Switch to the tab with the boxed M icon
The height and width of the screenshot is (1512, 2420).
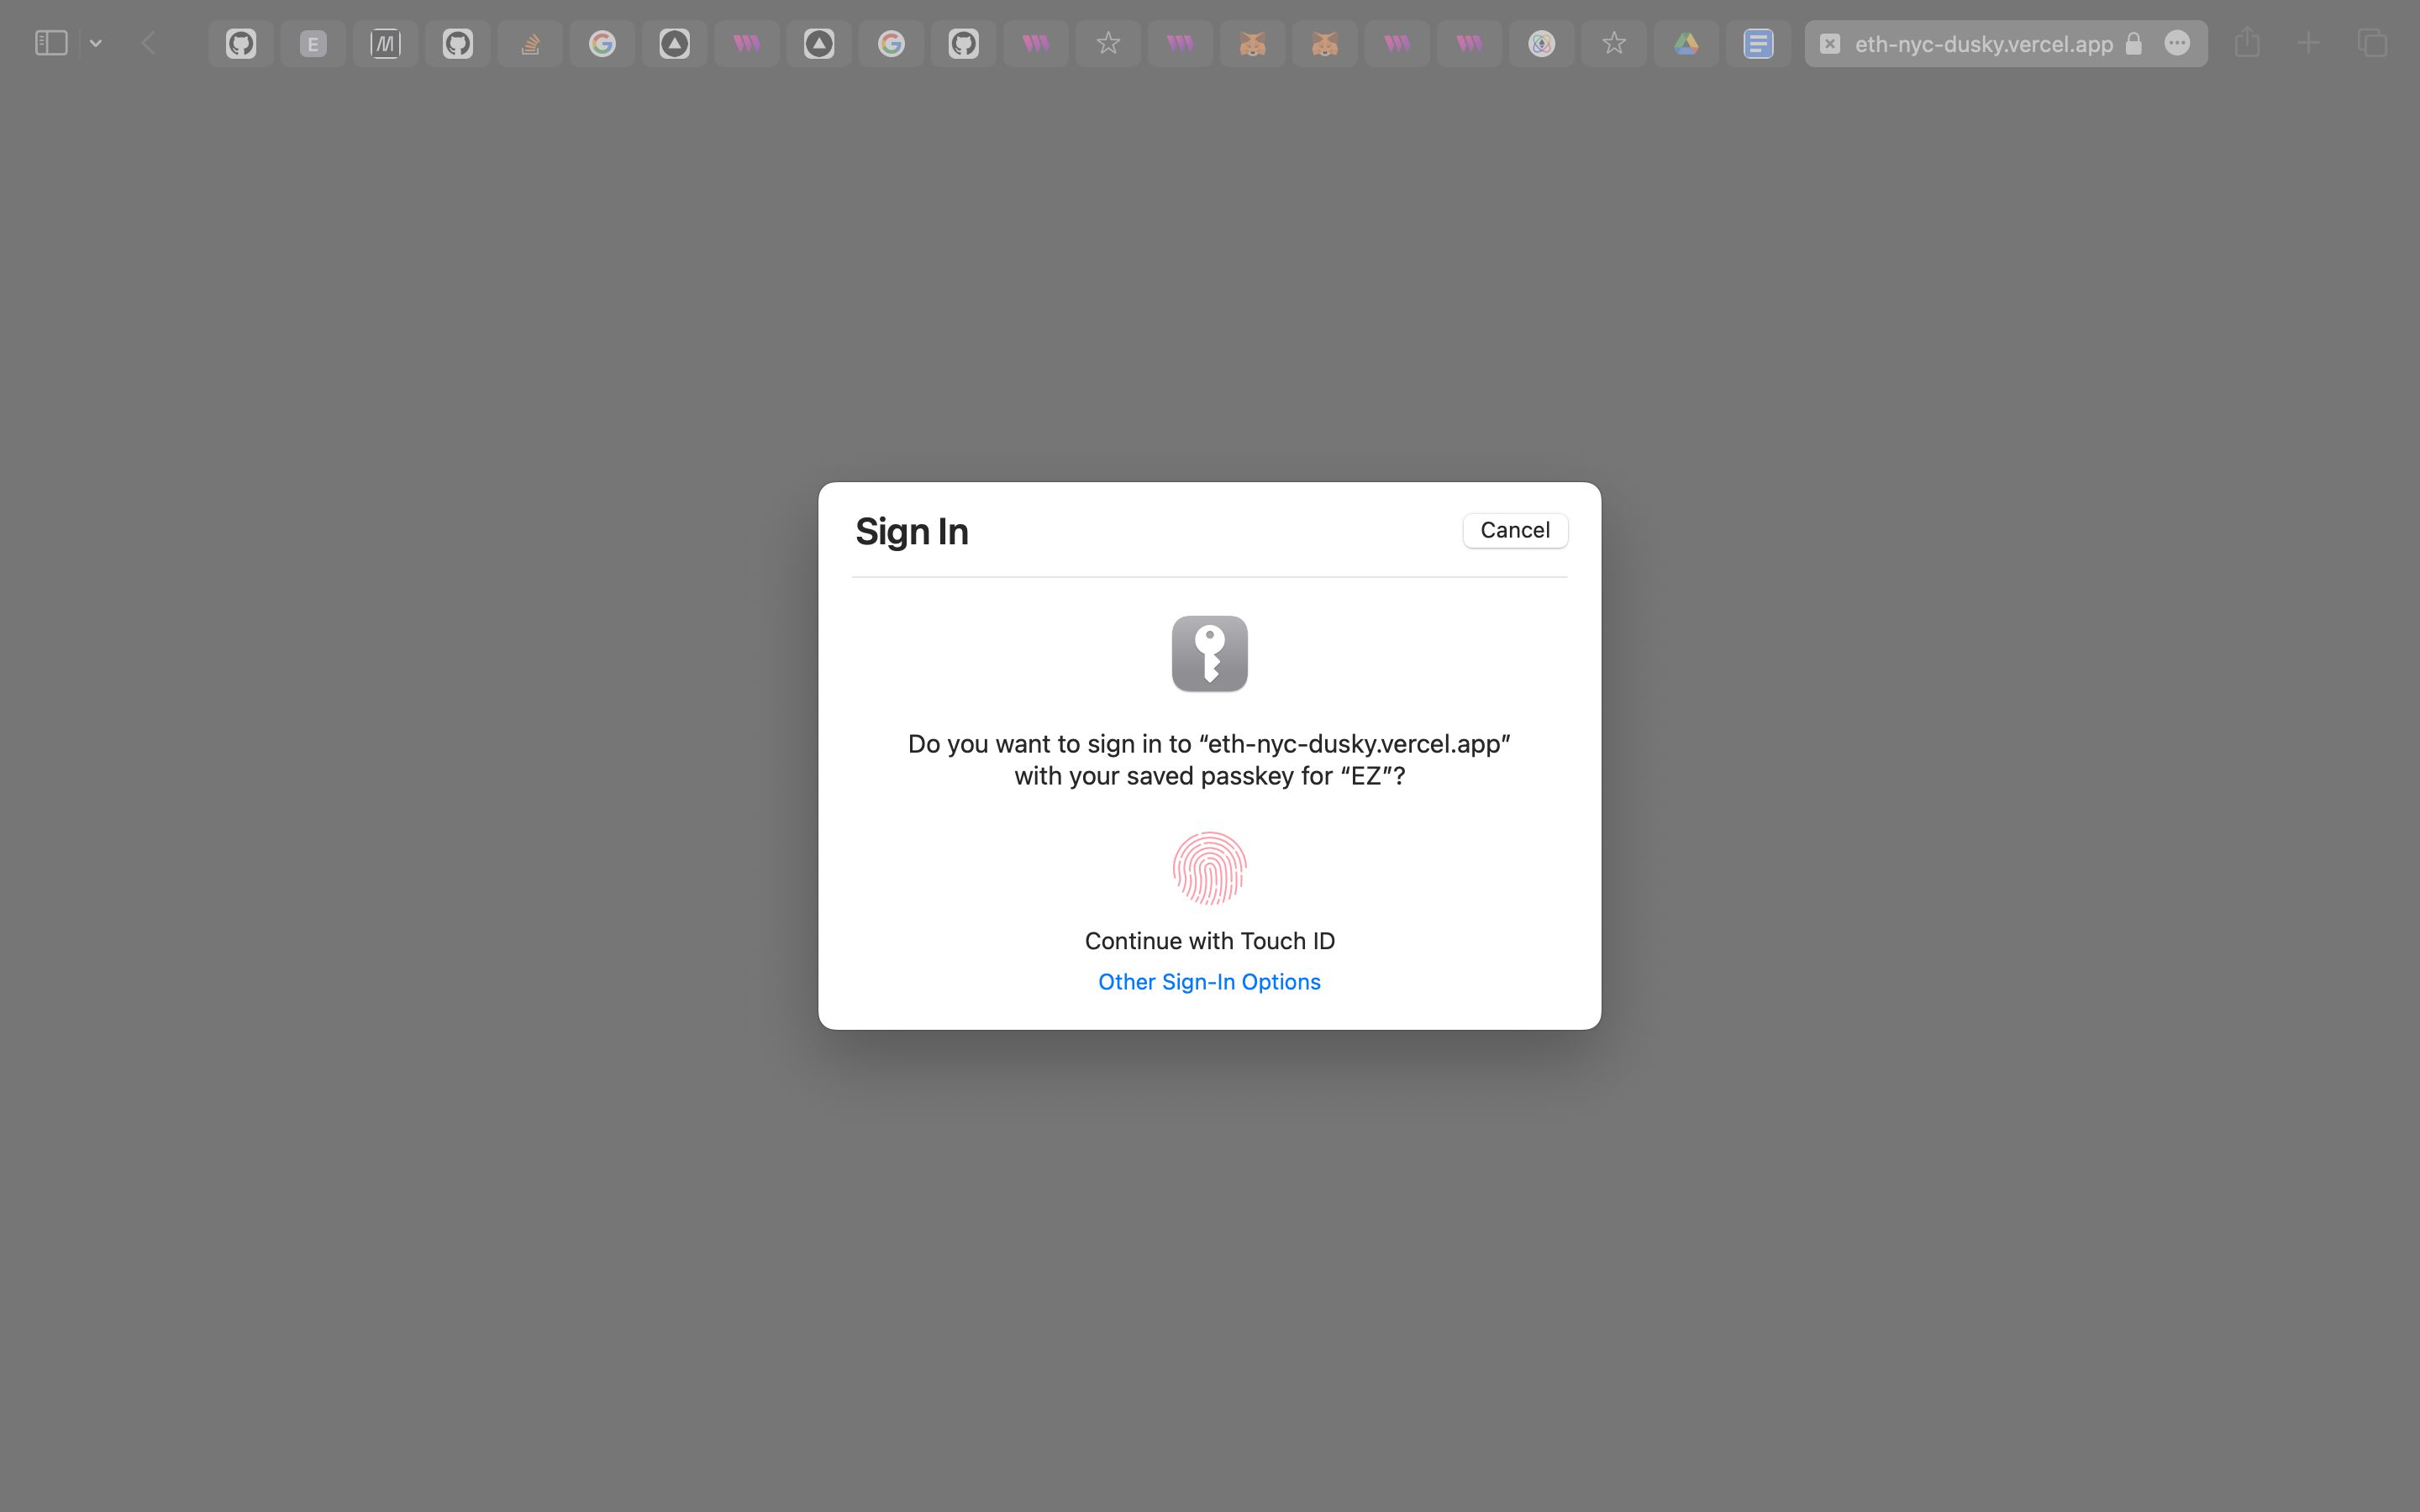[x=385, y=43]
